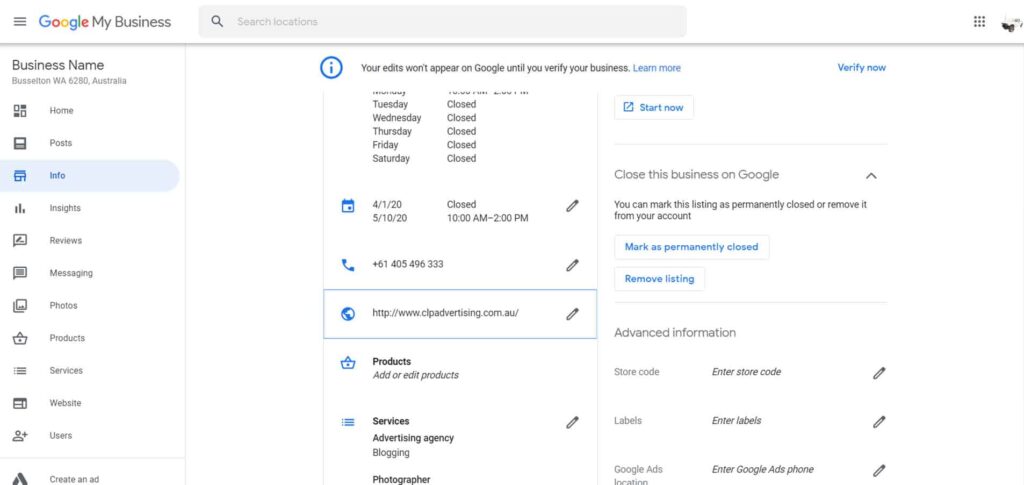The width and height of the screenshot is (1024, 485).
Task: Edit Store code with pencil icon
Action: [879, 373]
